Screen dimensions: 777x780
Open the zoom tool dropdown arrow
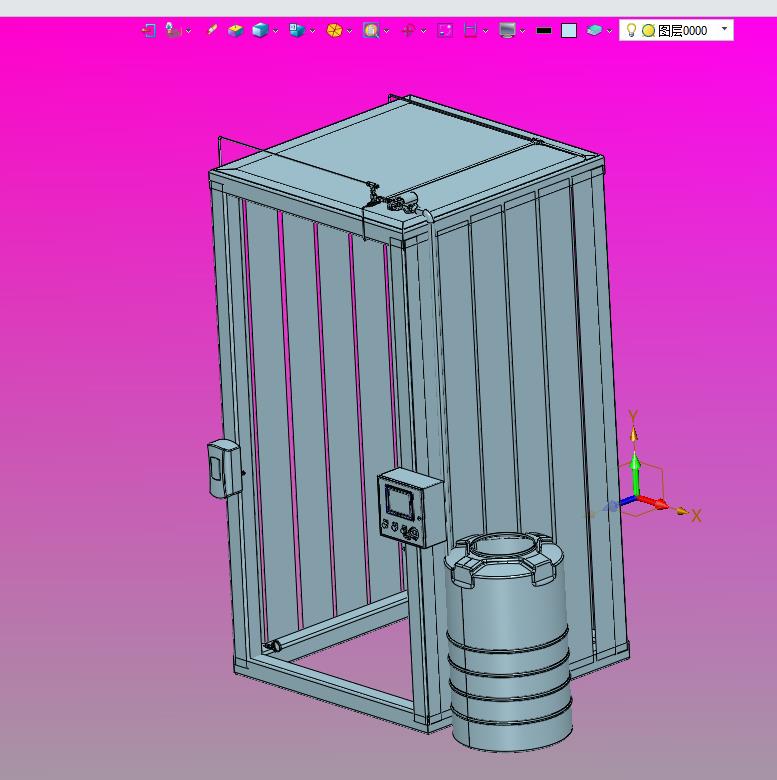[387, 31]
